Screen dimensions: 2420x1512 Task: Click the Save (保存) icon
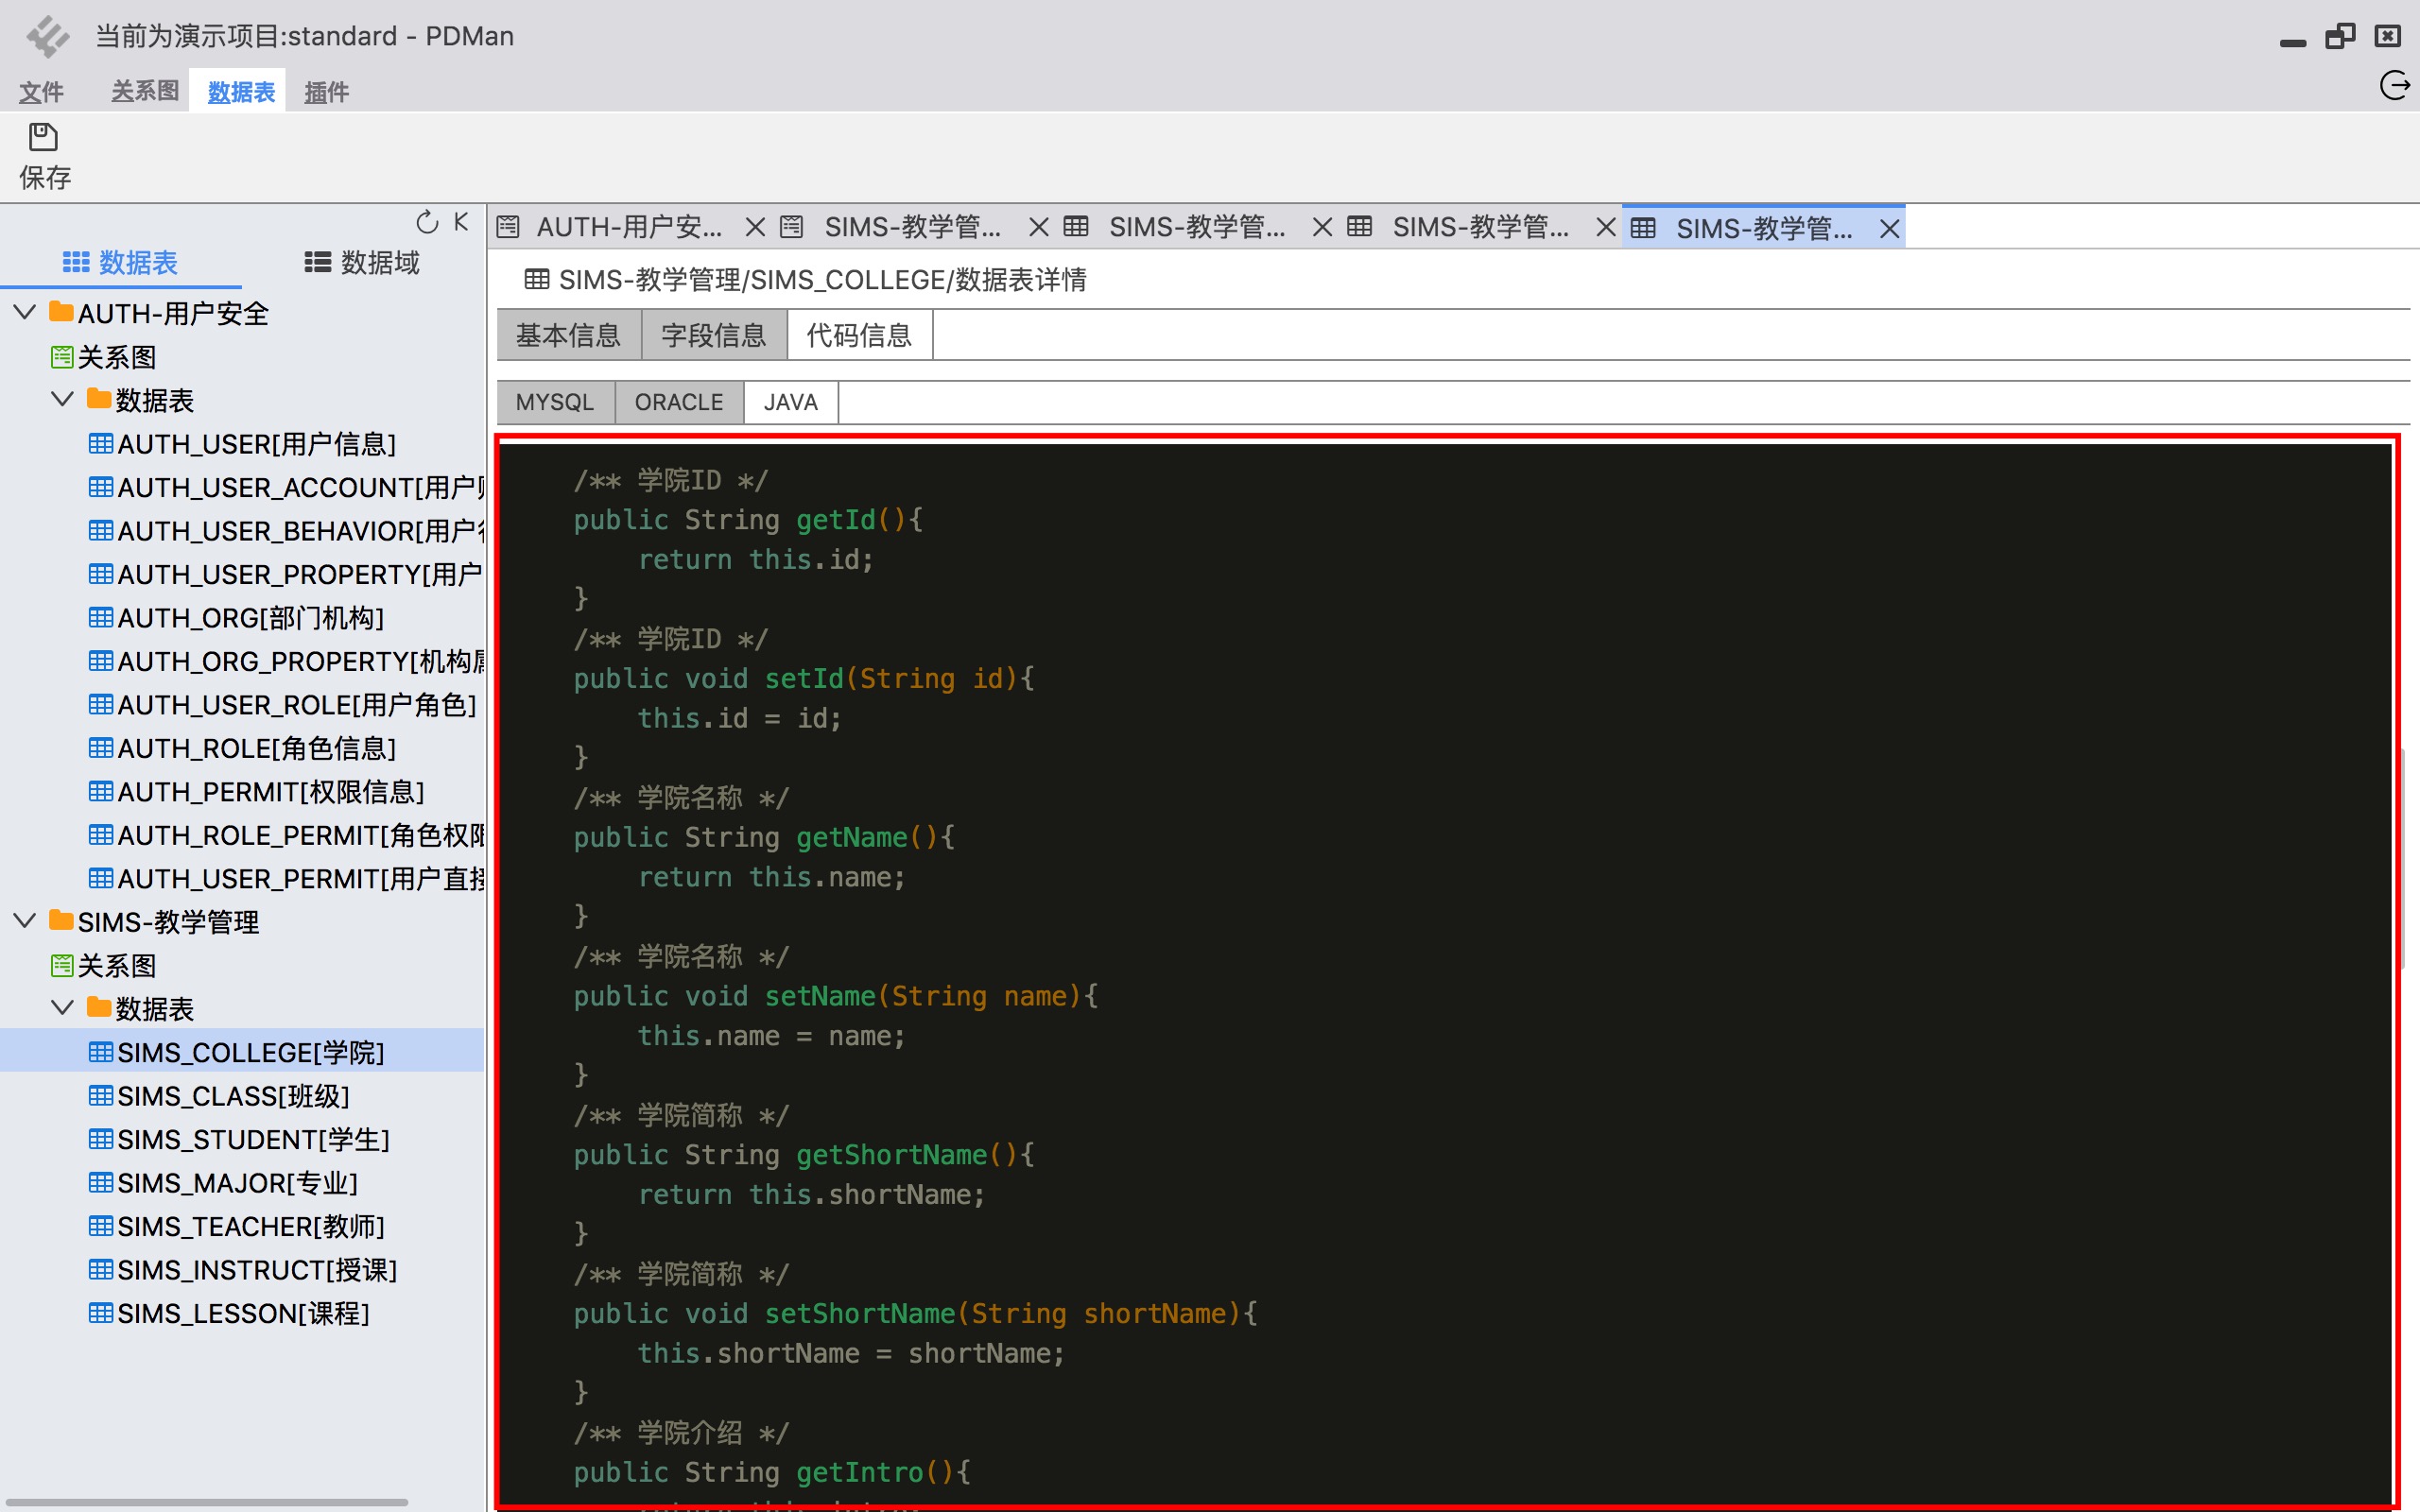pyautogui.click(x=43, y=136)
